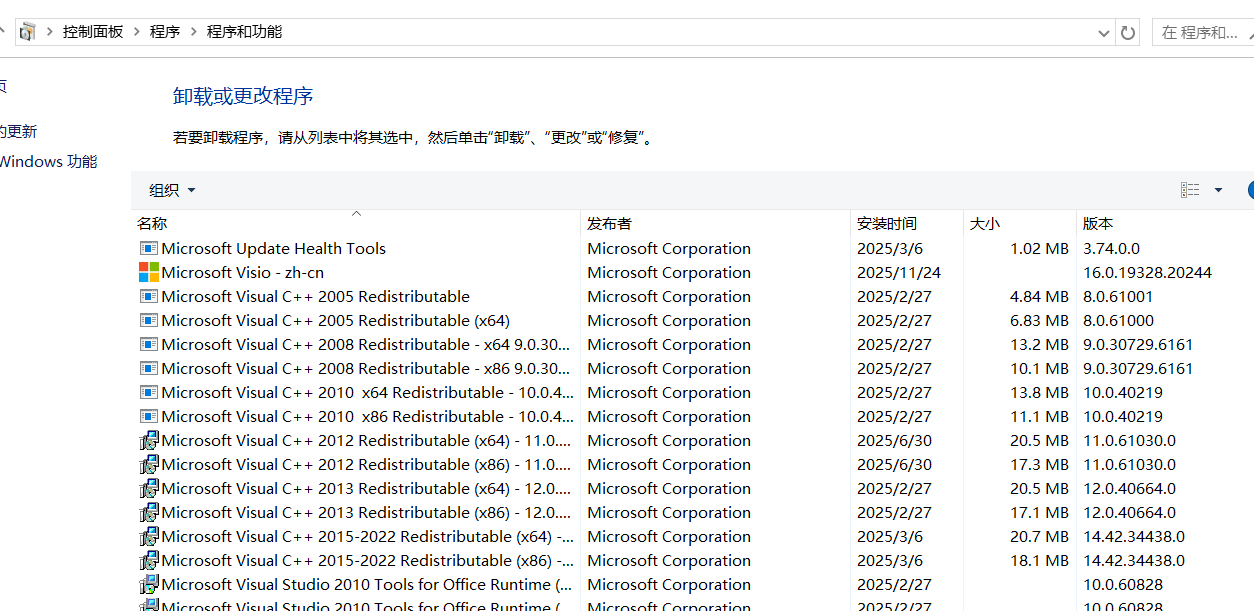Image resolution: width=1254 pixels, height=611 pixels.
Task: Expand chevron after 控制面板 in breadcrumb
Action: (137, 32)
